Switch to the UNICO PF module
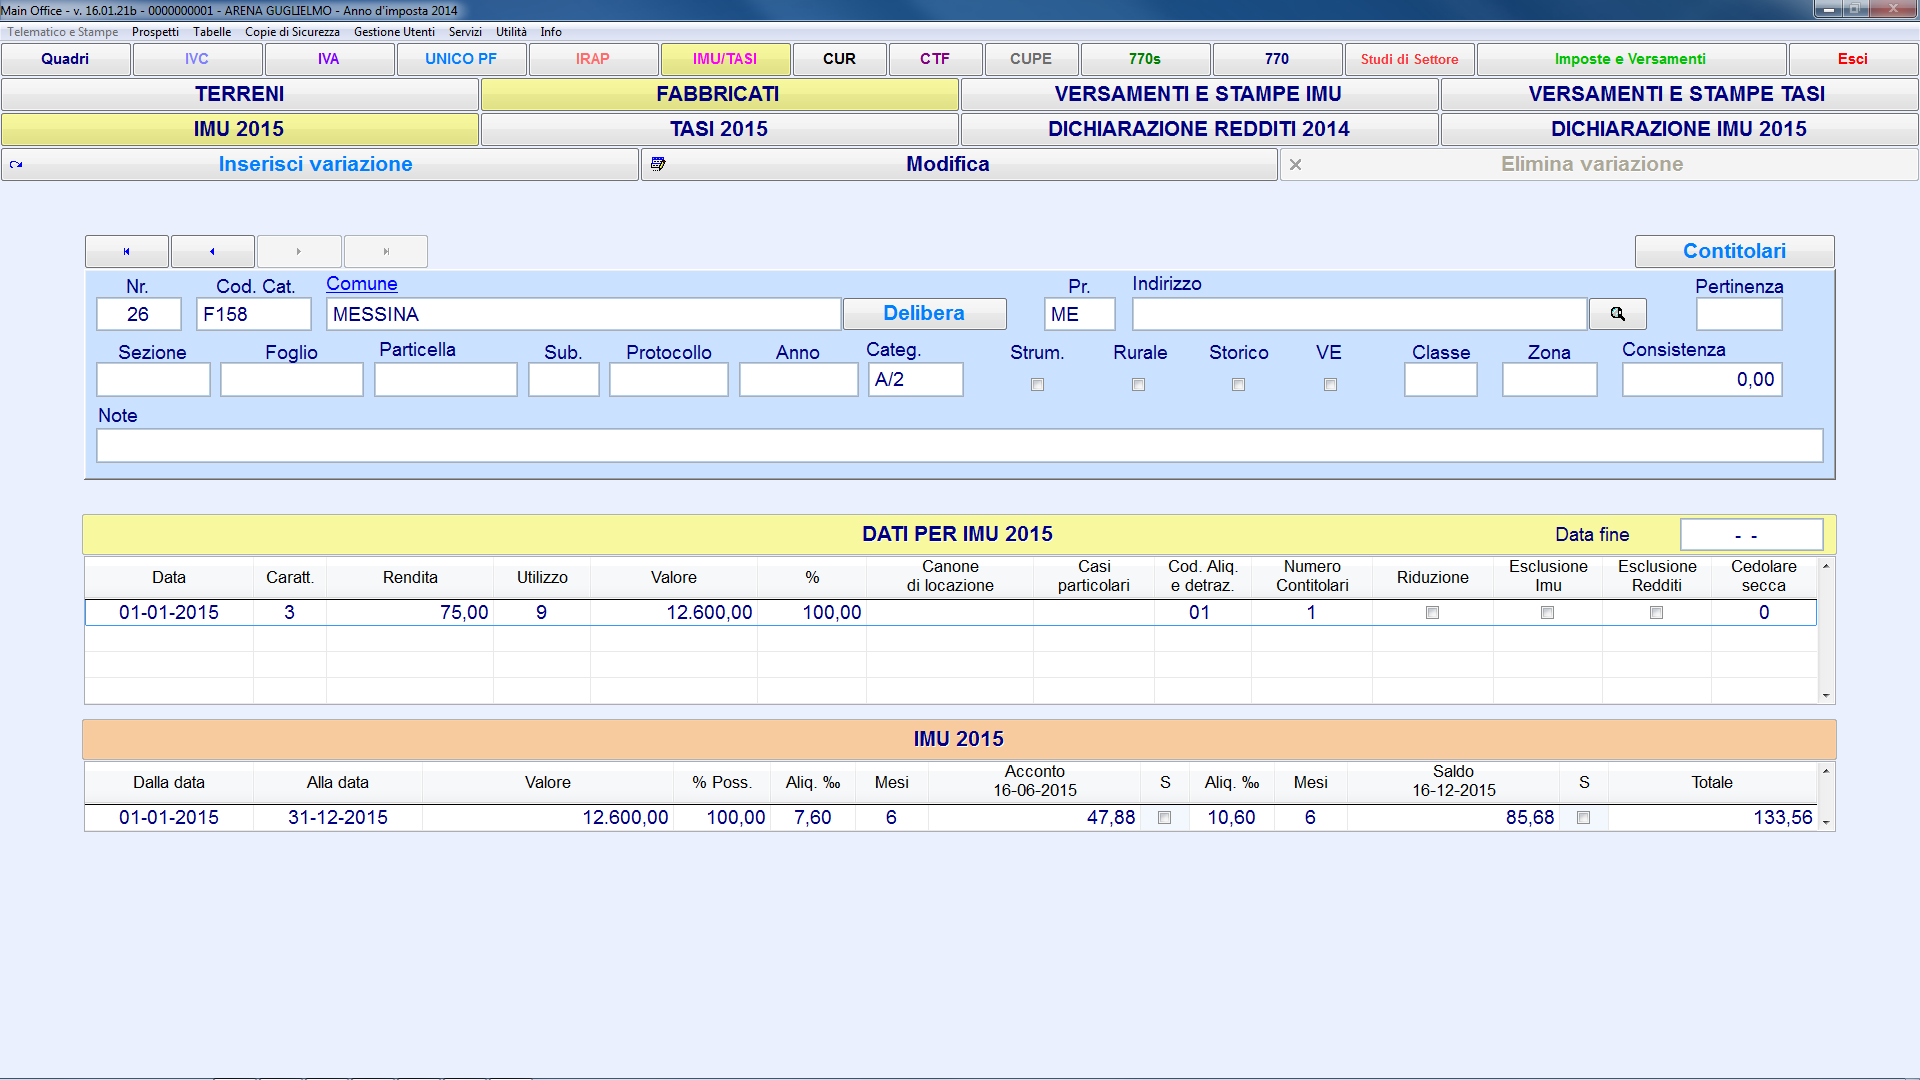 tap(461, 59)
